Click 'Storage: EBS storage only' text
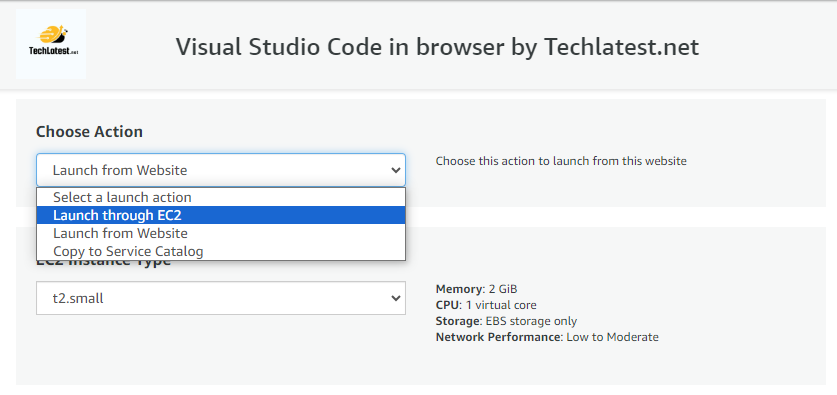Screen dimensions: 837x395 [x=506, y=321]
